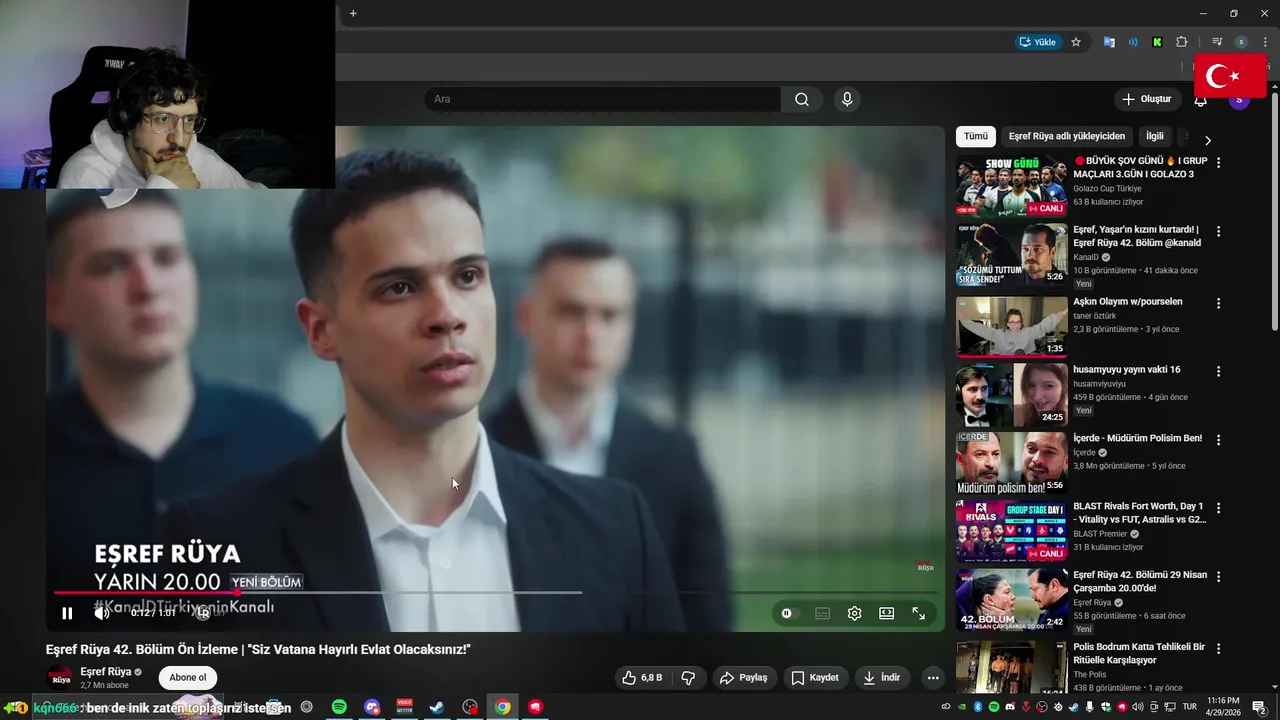Open the blue sound-waves extension icon

click(x=1133, y=42)
